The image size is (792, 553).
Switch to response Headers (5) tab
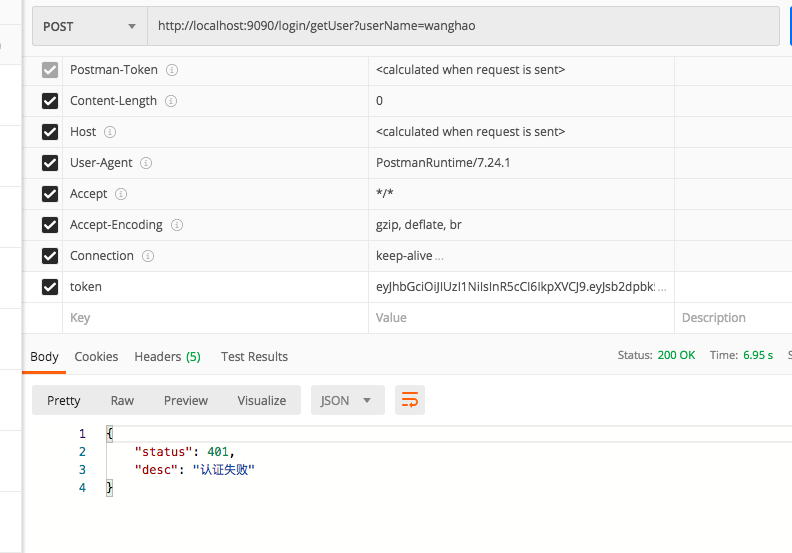click(167, 356)
